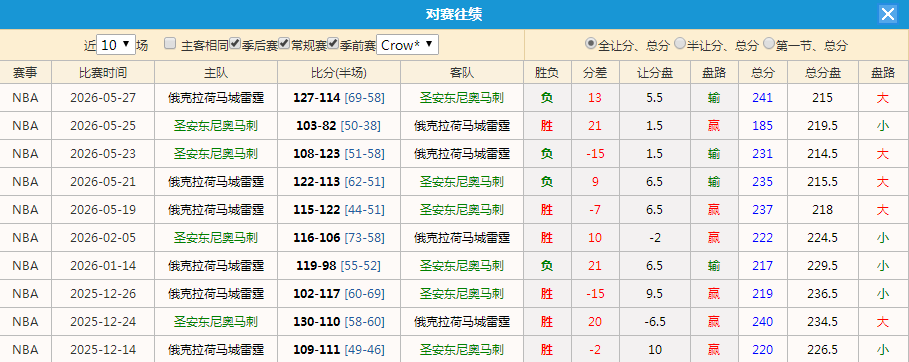The width and height of the screenshot is (909, 362).
Task: Click point difference -2 in 分差 column
Action: [x=595, y=350]
